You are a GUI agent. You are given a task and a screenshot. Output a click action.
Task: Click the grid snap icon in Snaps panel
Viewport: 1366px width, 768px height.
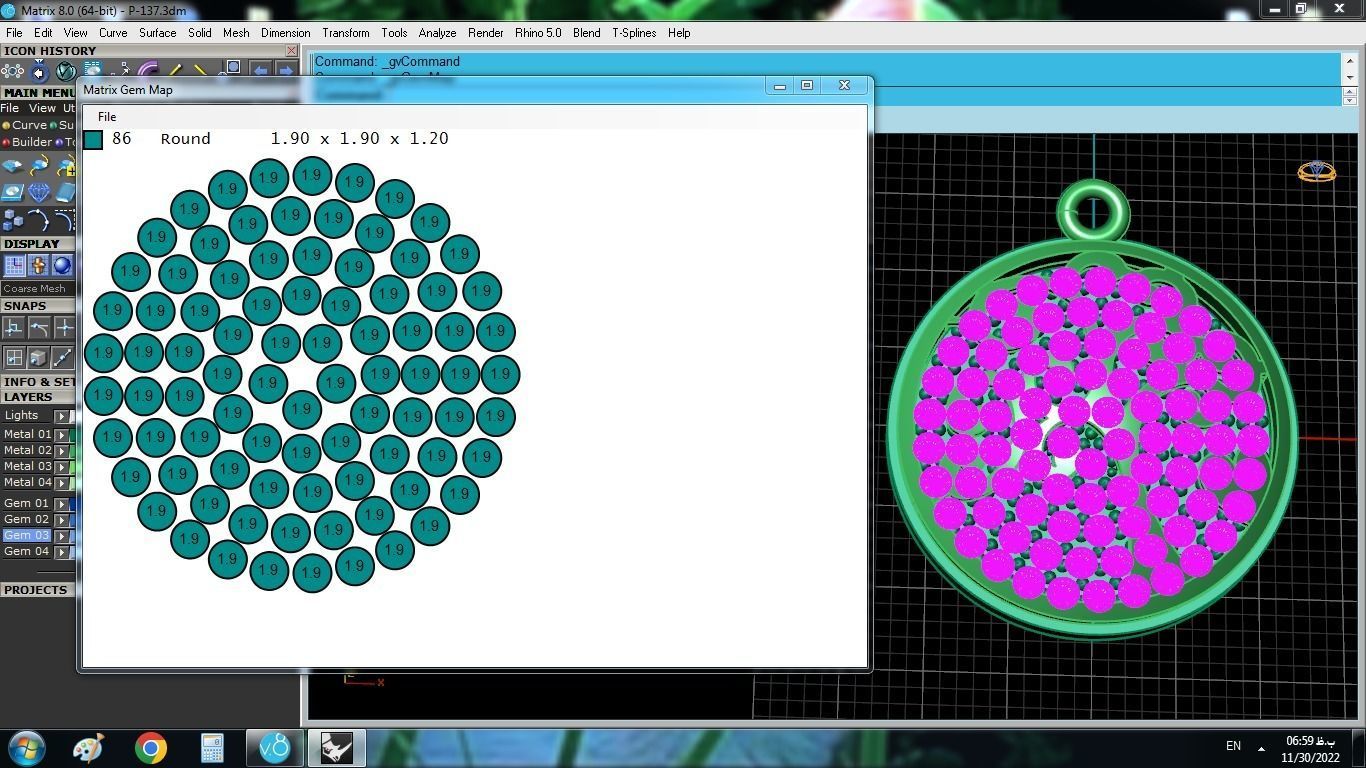[14, 357]
